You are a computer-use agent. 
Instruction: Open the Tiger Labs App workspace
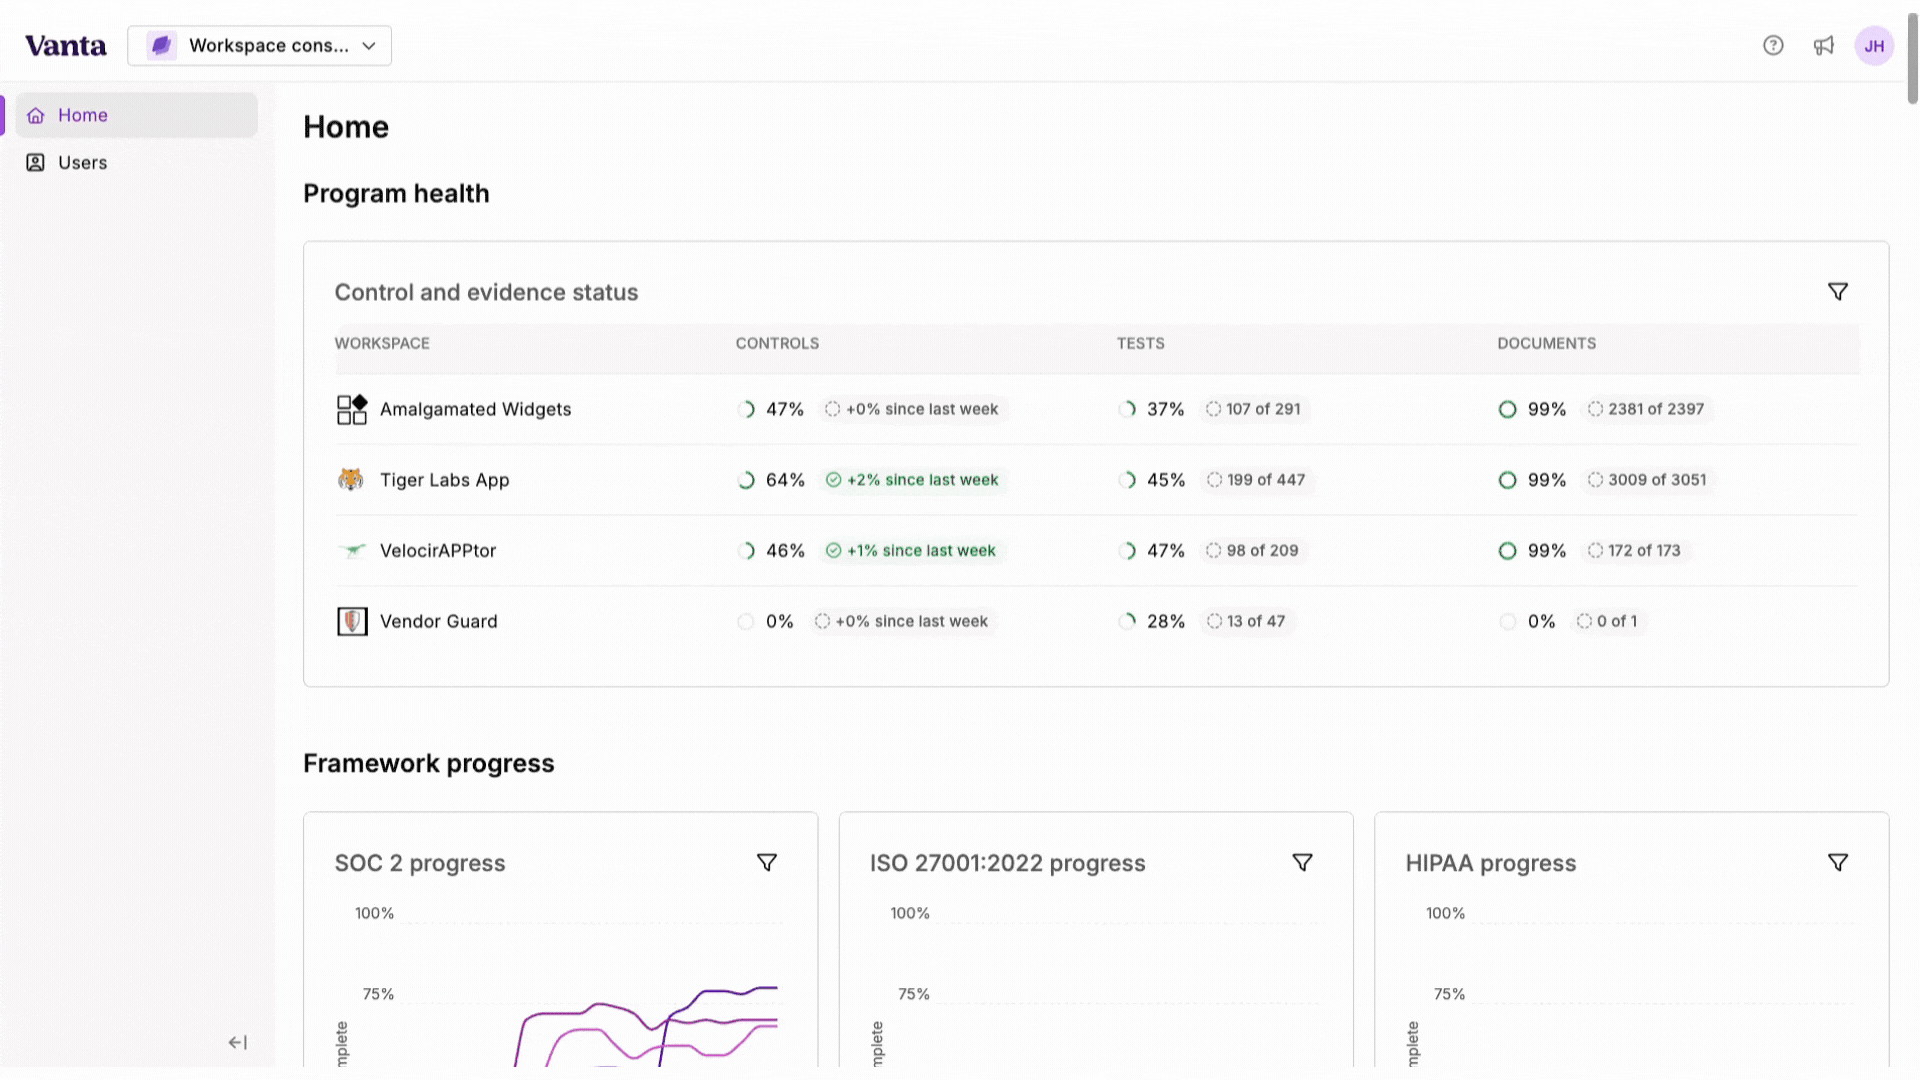point(444,480)
